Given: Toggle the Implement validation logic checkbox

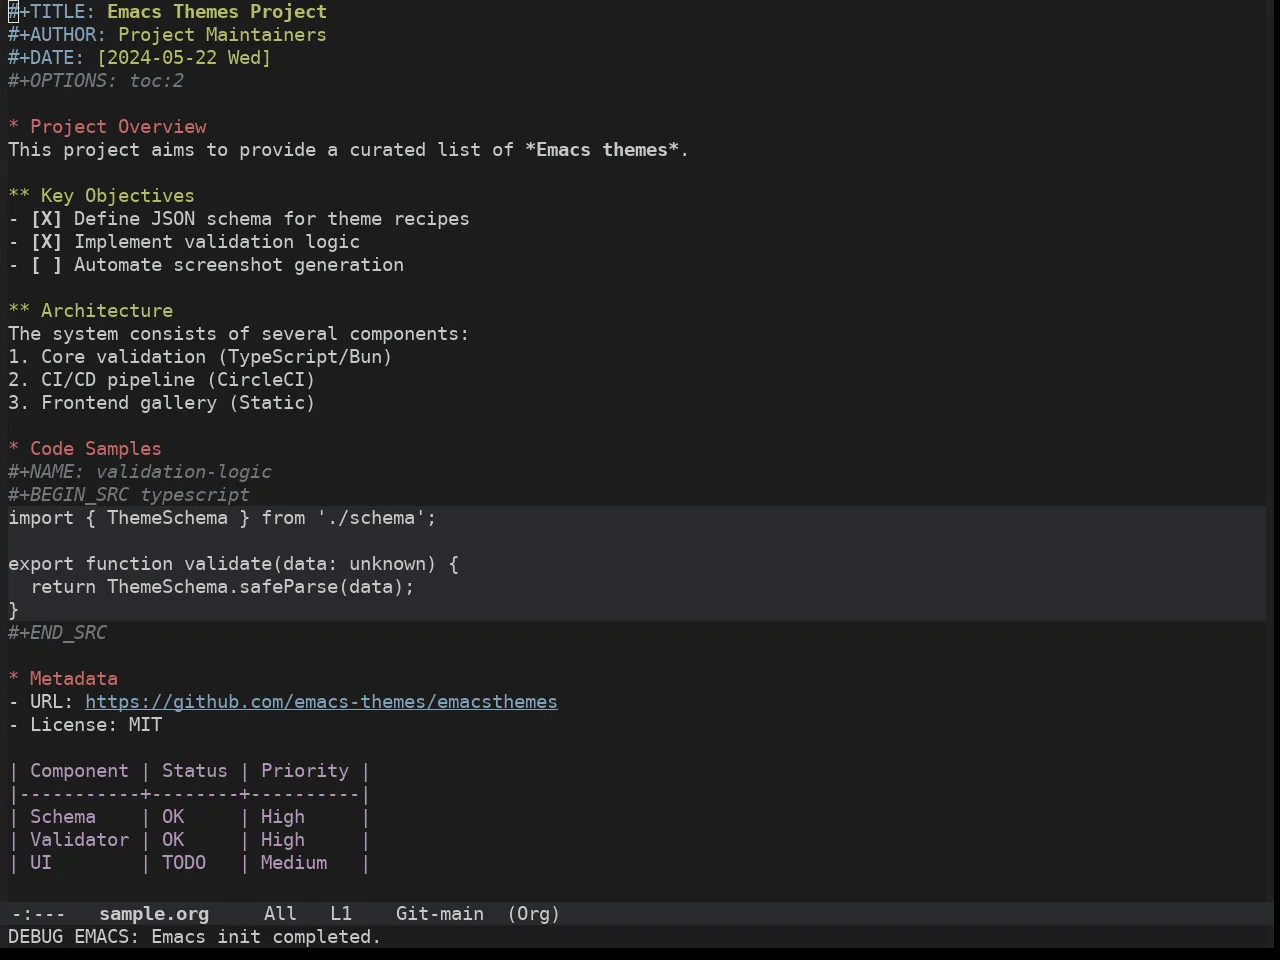Looking at the screenshot, I should tap(46, 242).
